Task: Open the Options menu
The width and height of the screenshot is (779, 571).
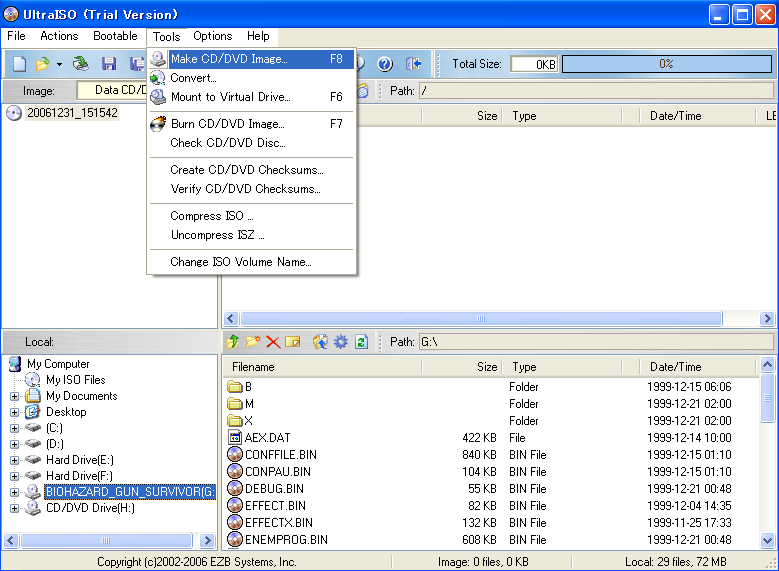Action: 213,36
